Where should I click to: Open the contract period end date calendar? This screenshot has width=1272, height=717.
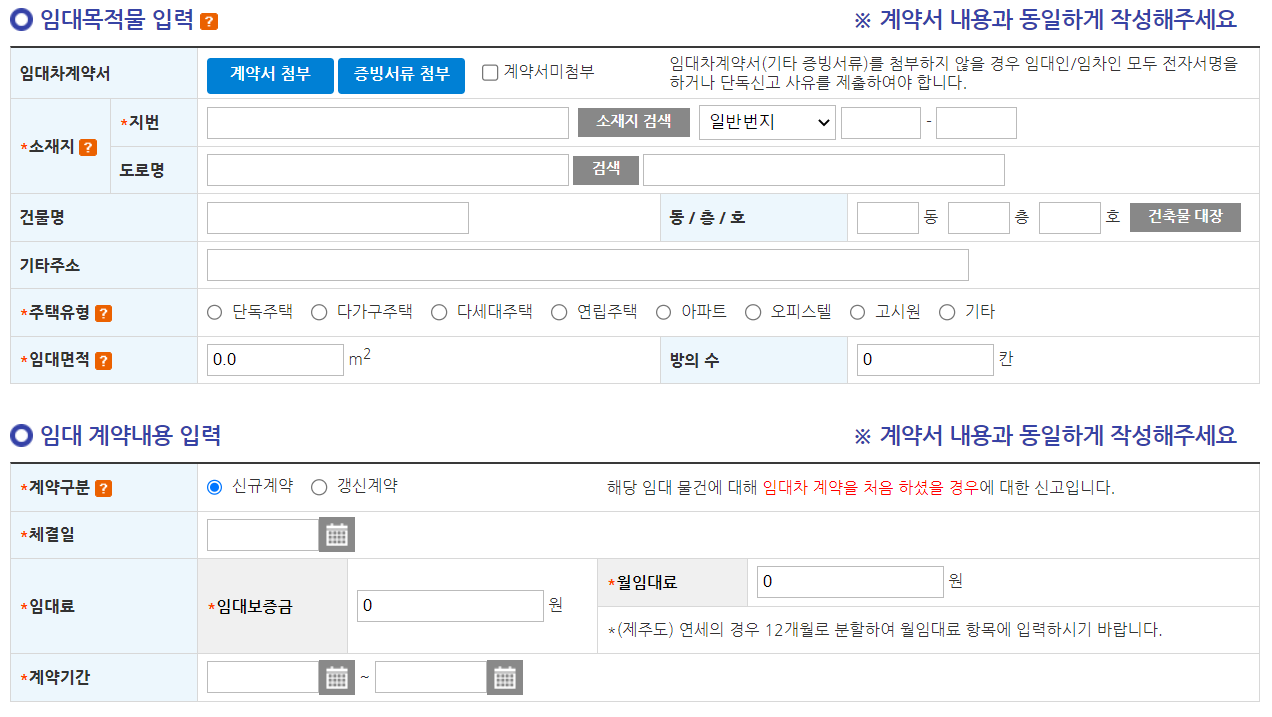pyautogui.click(x=505, y=677)
